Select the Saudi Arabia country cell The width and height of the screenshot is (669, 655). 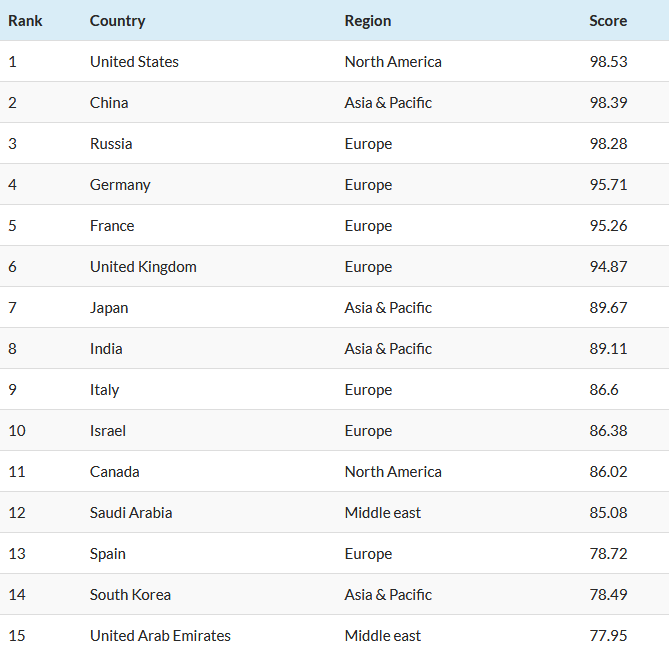131,513
